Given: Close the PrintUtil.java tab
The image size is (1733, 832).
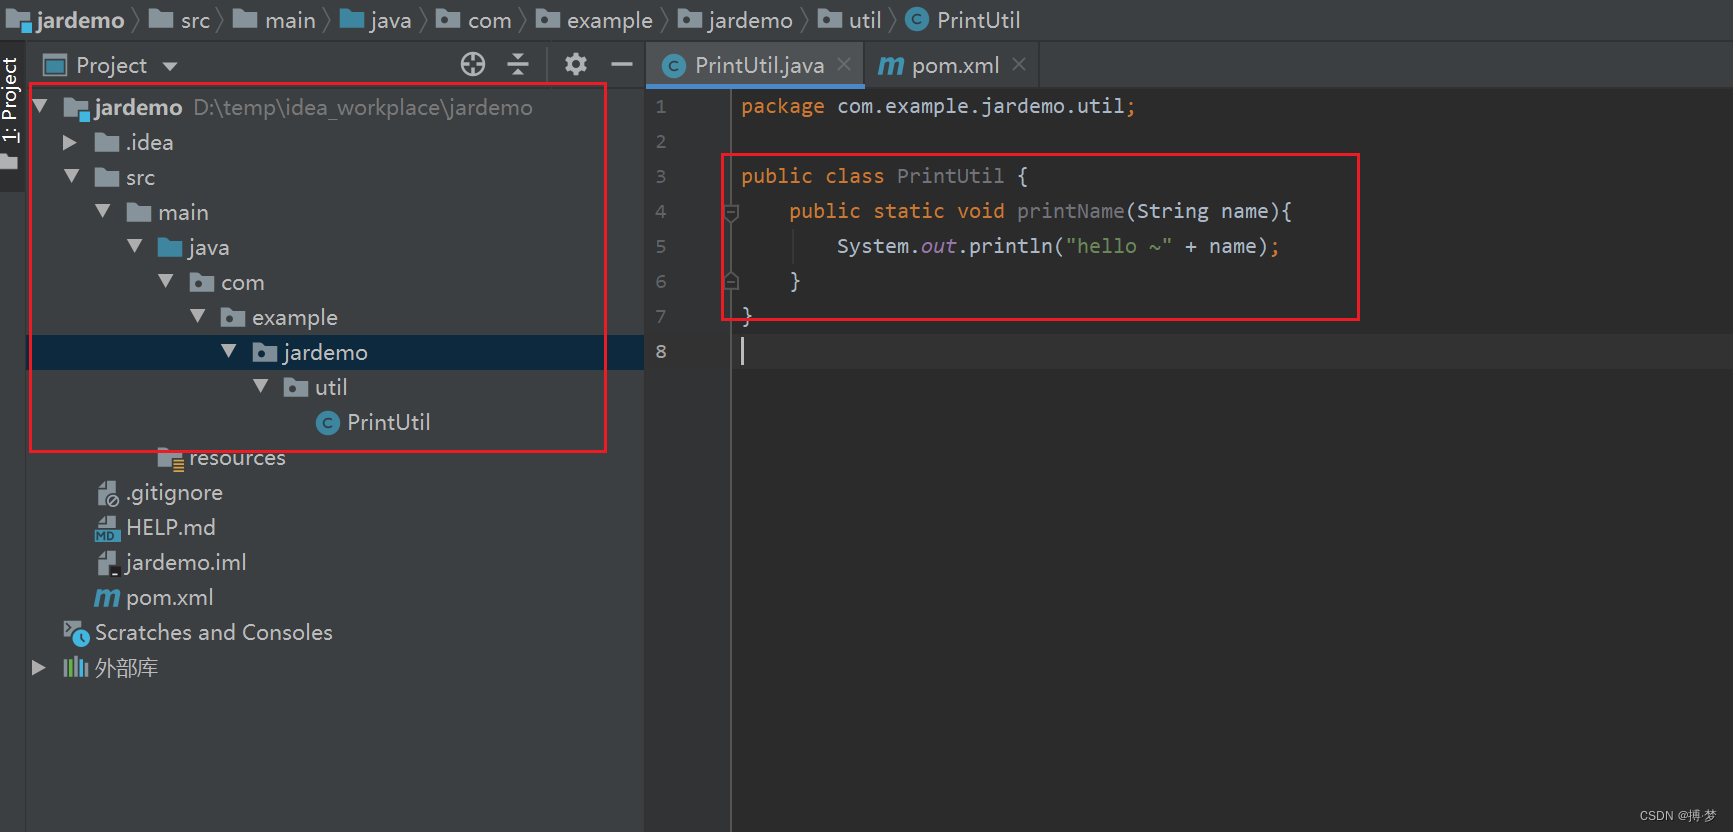Looking at the screenshot, I should (844, 65).
